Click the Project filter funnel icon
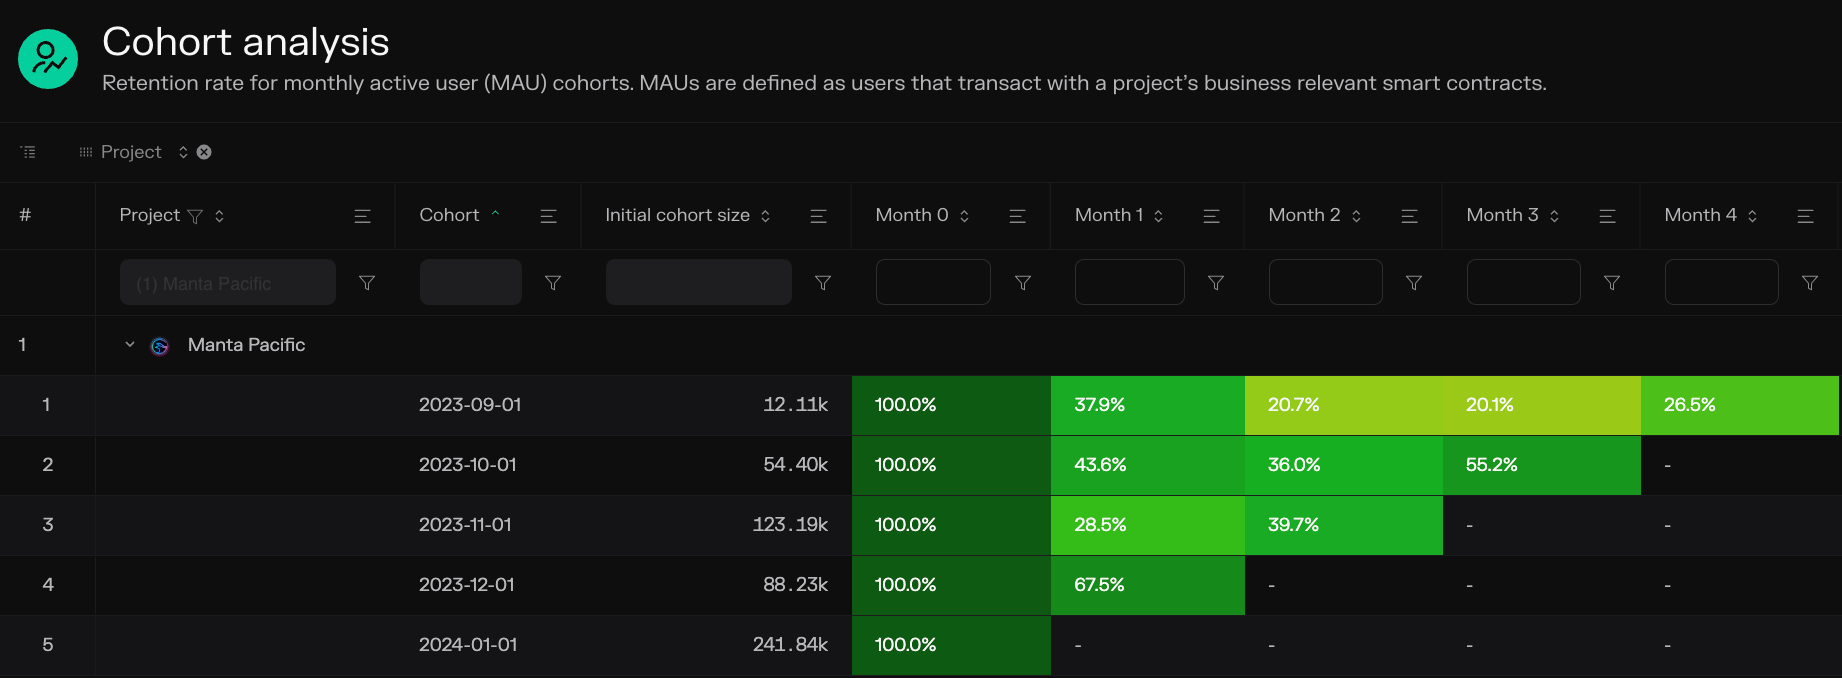1842x678 pixels. point(367,283)
